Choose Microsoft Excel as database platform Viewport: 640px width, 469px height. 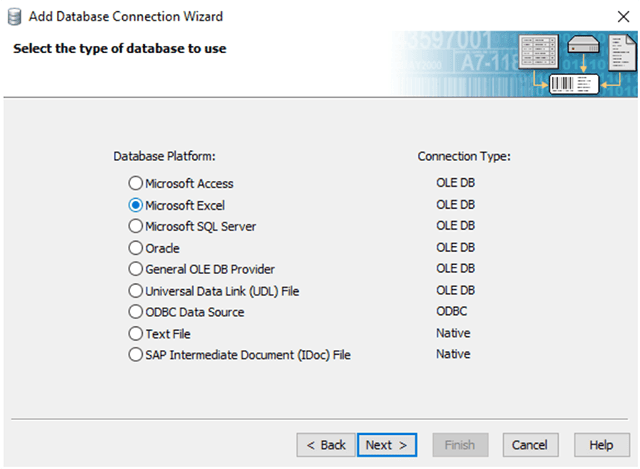coord(136,205)
